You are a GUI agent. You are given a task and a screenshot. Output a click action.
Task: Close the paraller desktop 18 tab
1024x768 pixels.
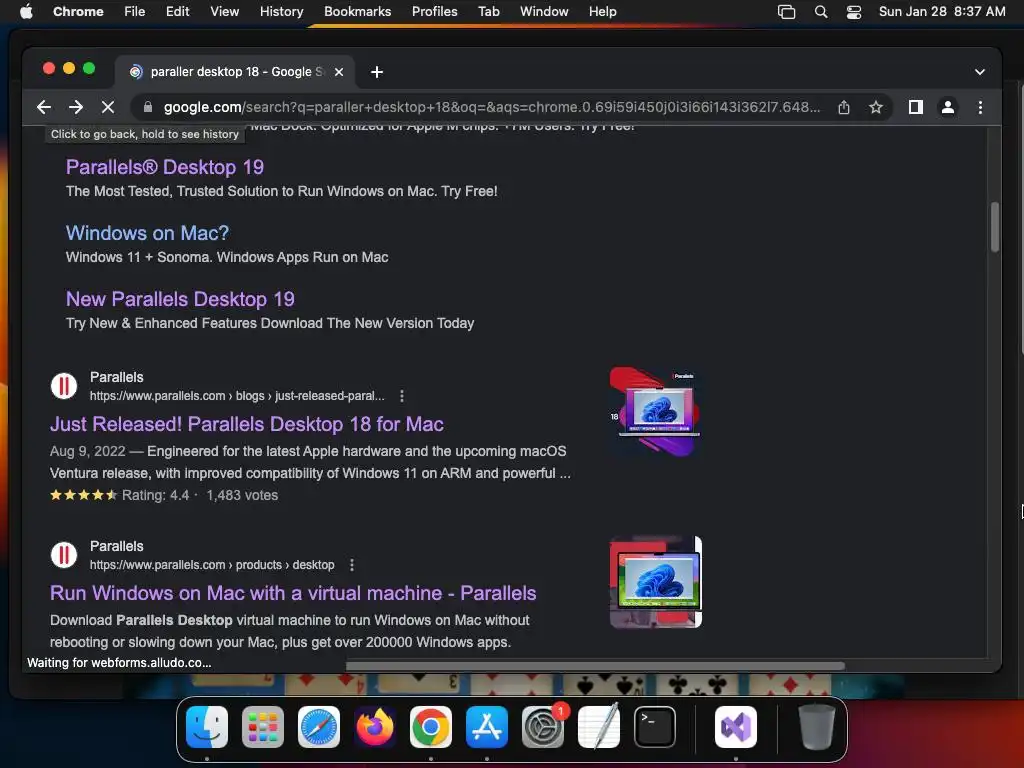coord(339,72)
